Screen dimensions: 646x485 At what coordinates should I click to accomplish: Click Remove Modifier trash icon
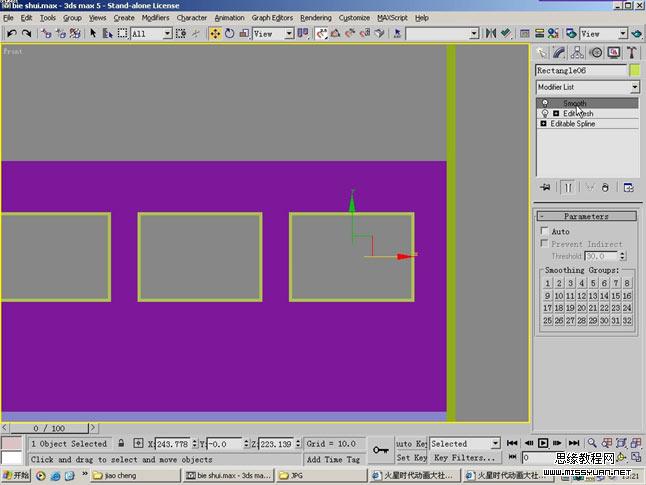(605, 187)
